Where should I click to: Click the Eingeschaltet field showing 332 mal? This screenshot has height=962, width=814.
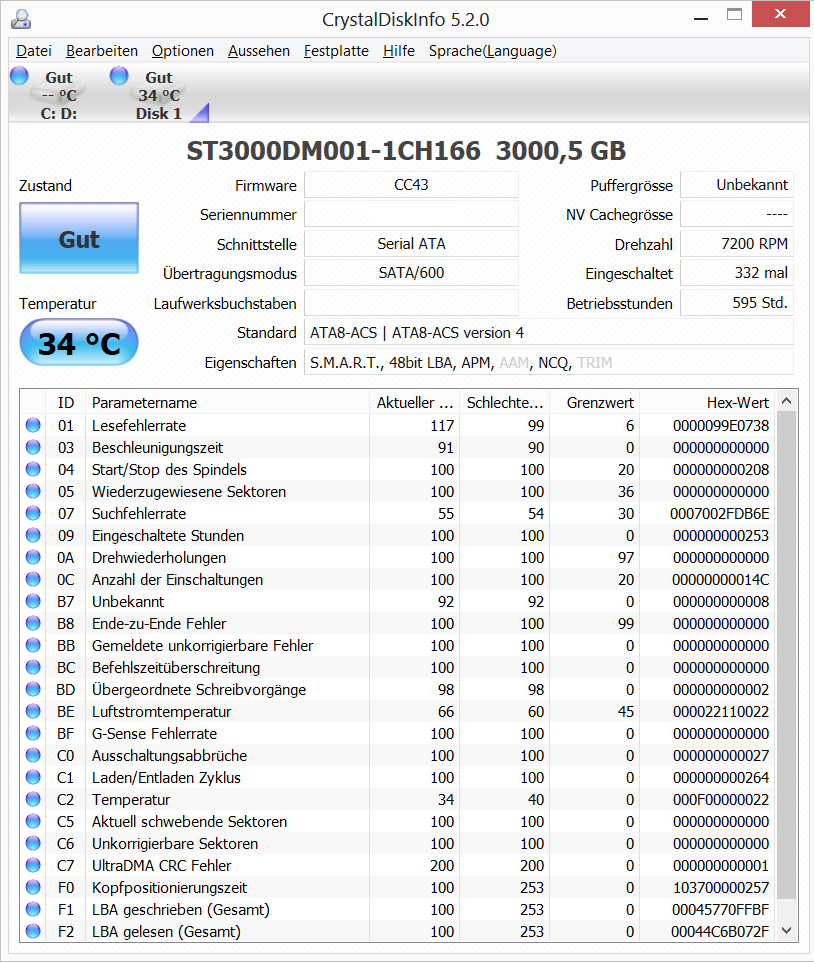737,273
